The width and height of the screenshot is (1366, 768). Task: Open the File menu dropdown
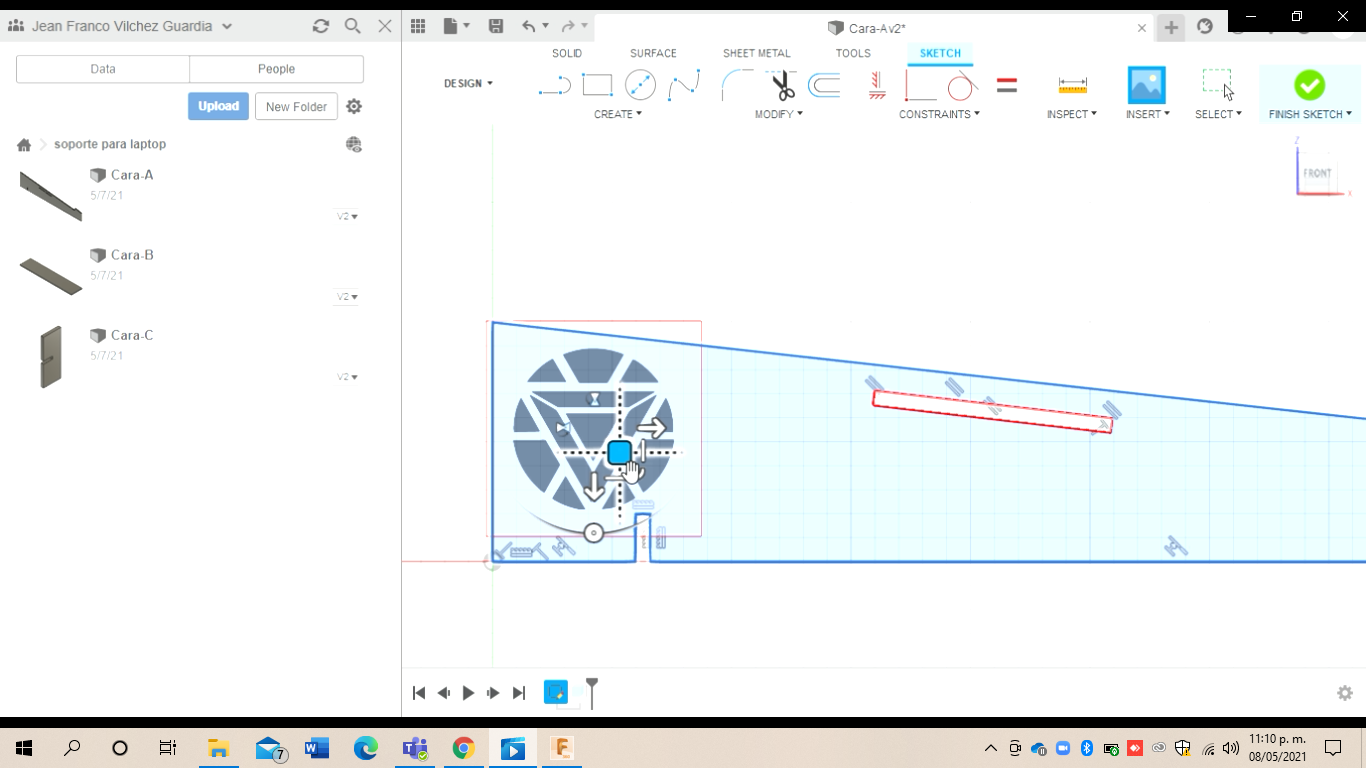coord(456,27)
